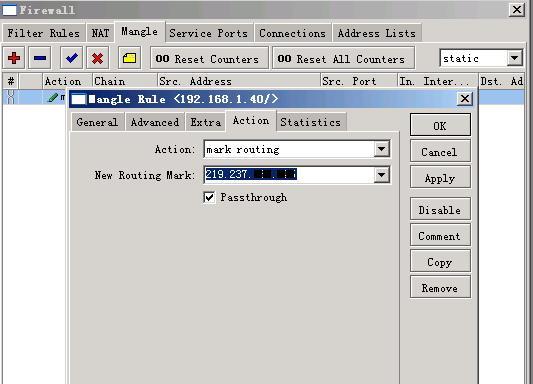Open the Address Lists tab

click(377, 33)
